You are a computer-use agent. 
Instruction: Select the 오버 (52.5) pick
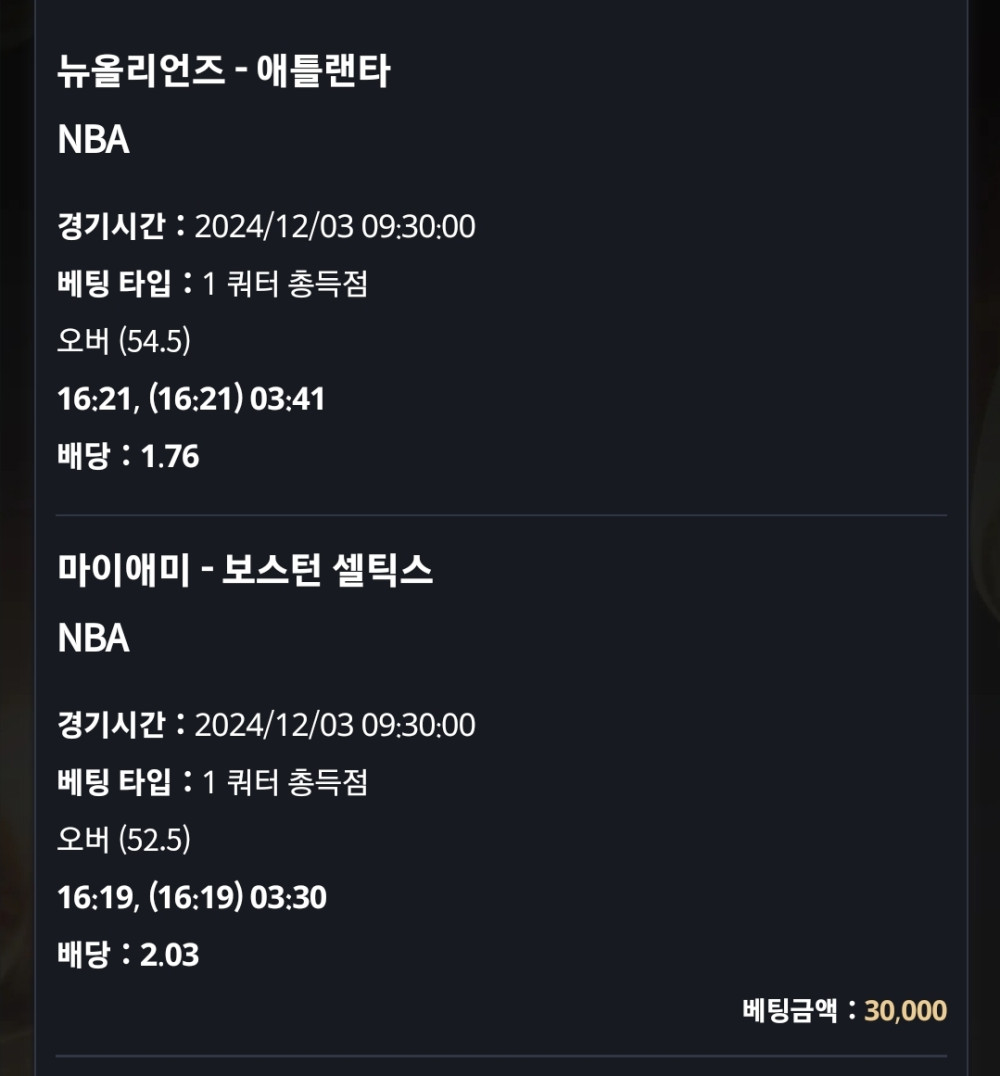(x=124, y=840)
